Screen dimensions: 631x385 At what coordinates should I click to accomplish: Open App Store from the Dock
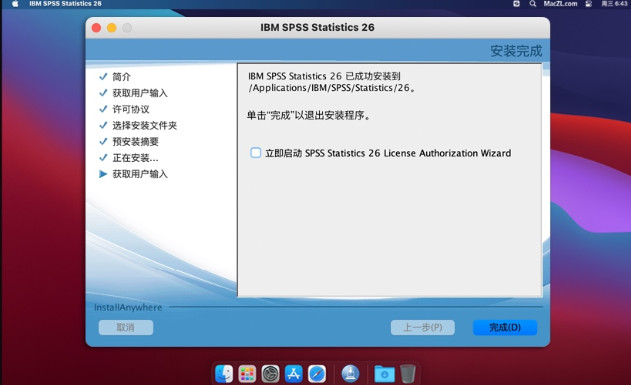tap(293, 374)
